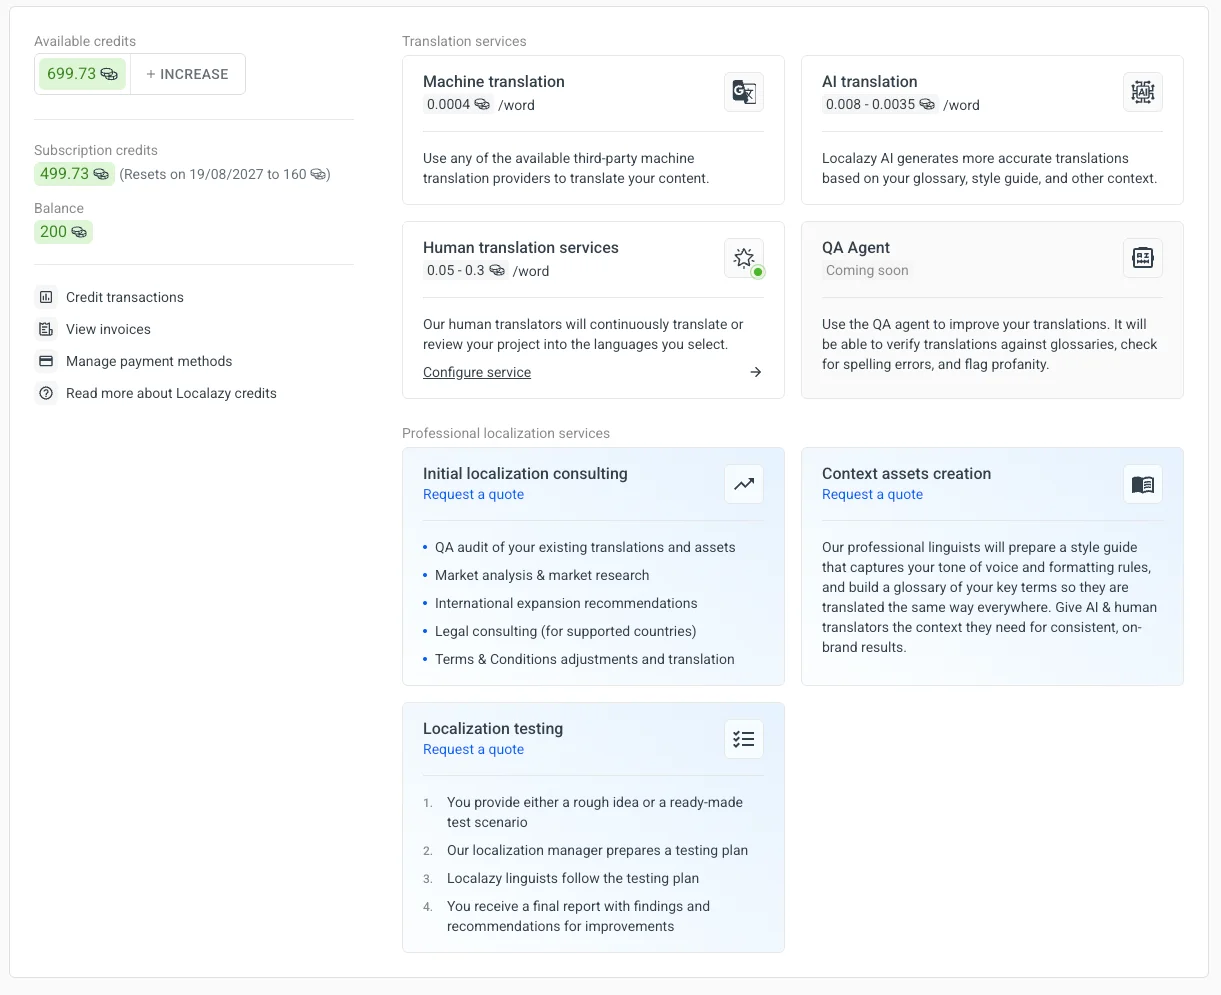The image size is (1221, 995).
Task: Click the Human translation services star icon
Action: (x=744, y=258)
